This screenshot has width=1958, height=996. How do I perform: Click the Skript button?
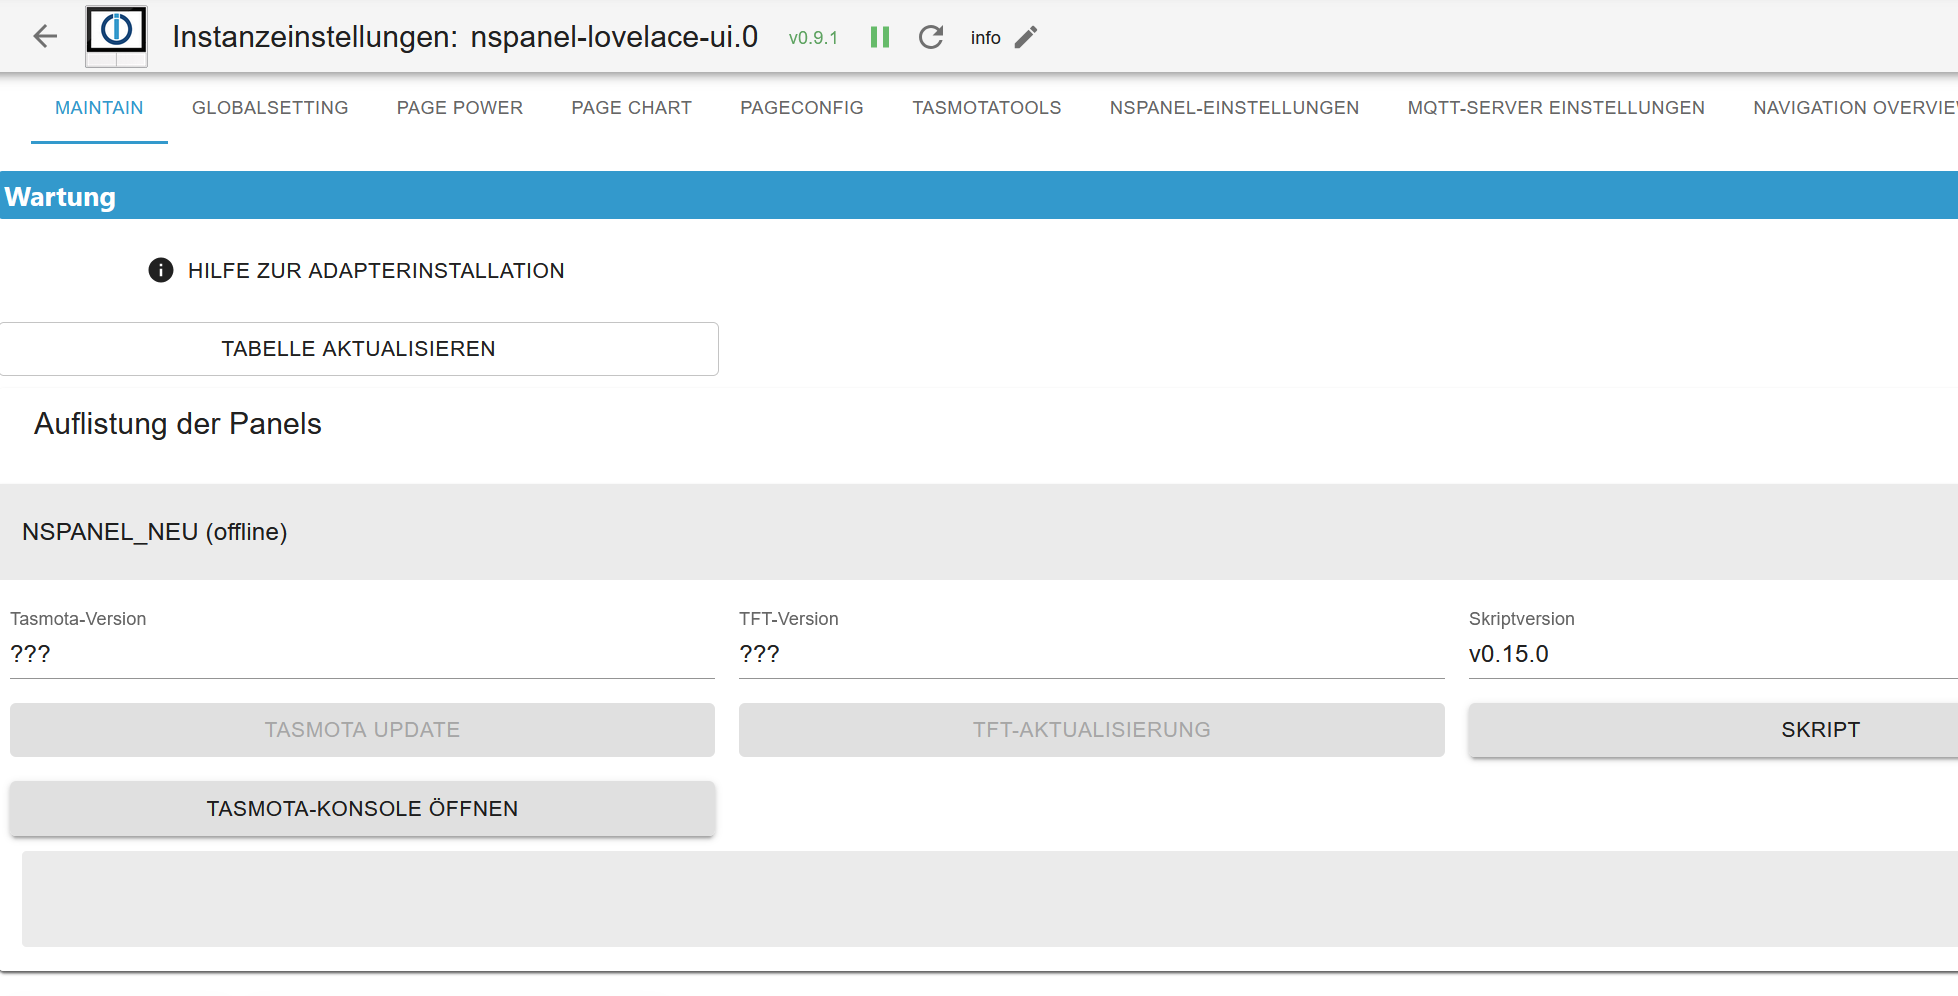tap(1820, 730)
